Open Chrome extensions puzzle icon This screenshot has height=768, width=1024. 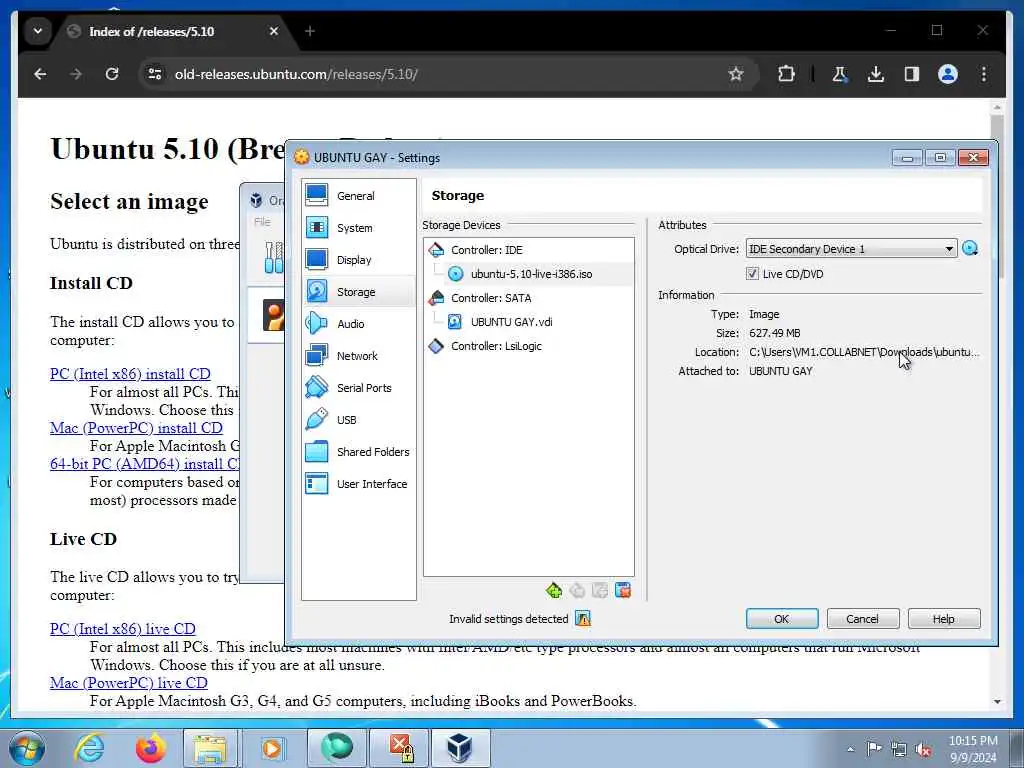(786, 74)
